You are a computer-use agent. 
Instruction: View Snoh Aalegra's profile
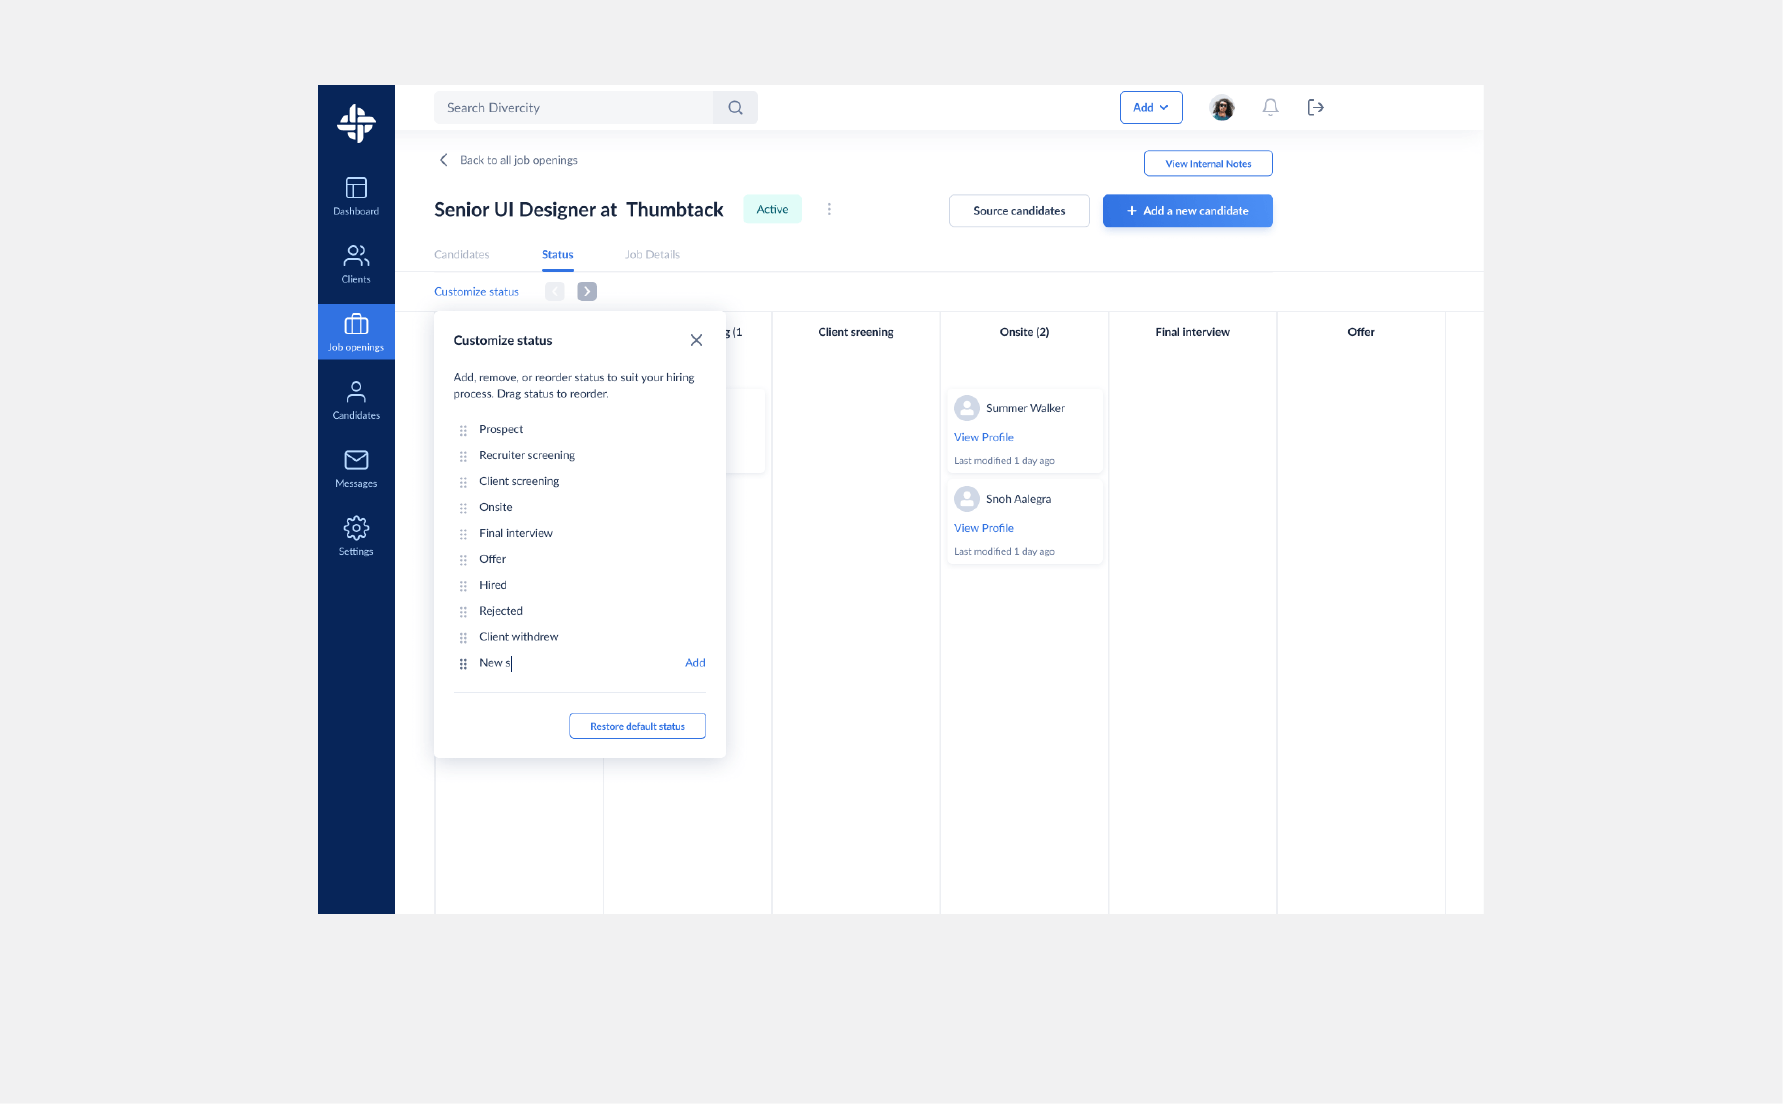point(984,528)
